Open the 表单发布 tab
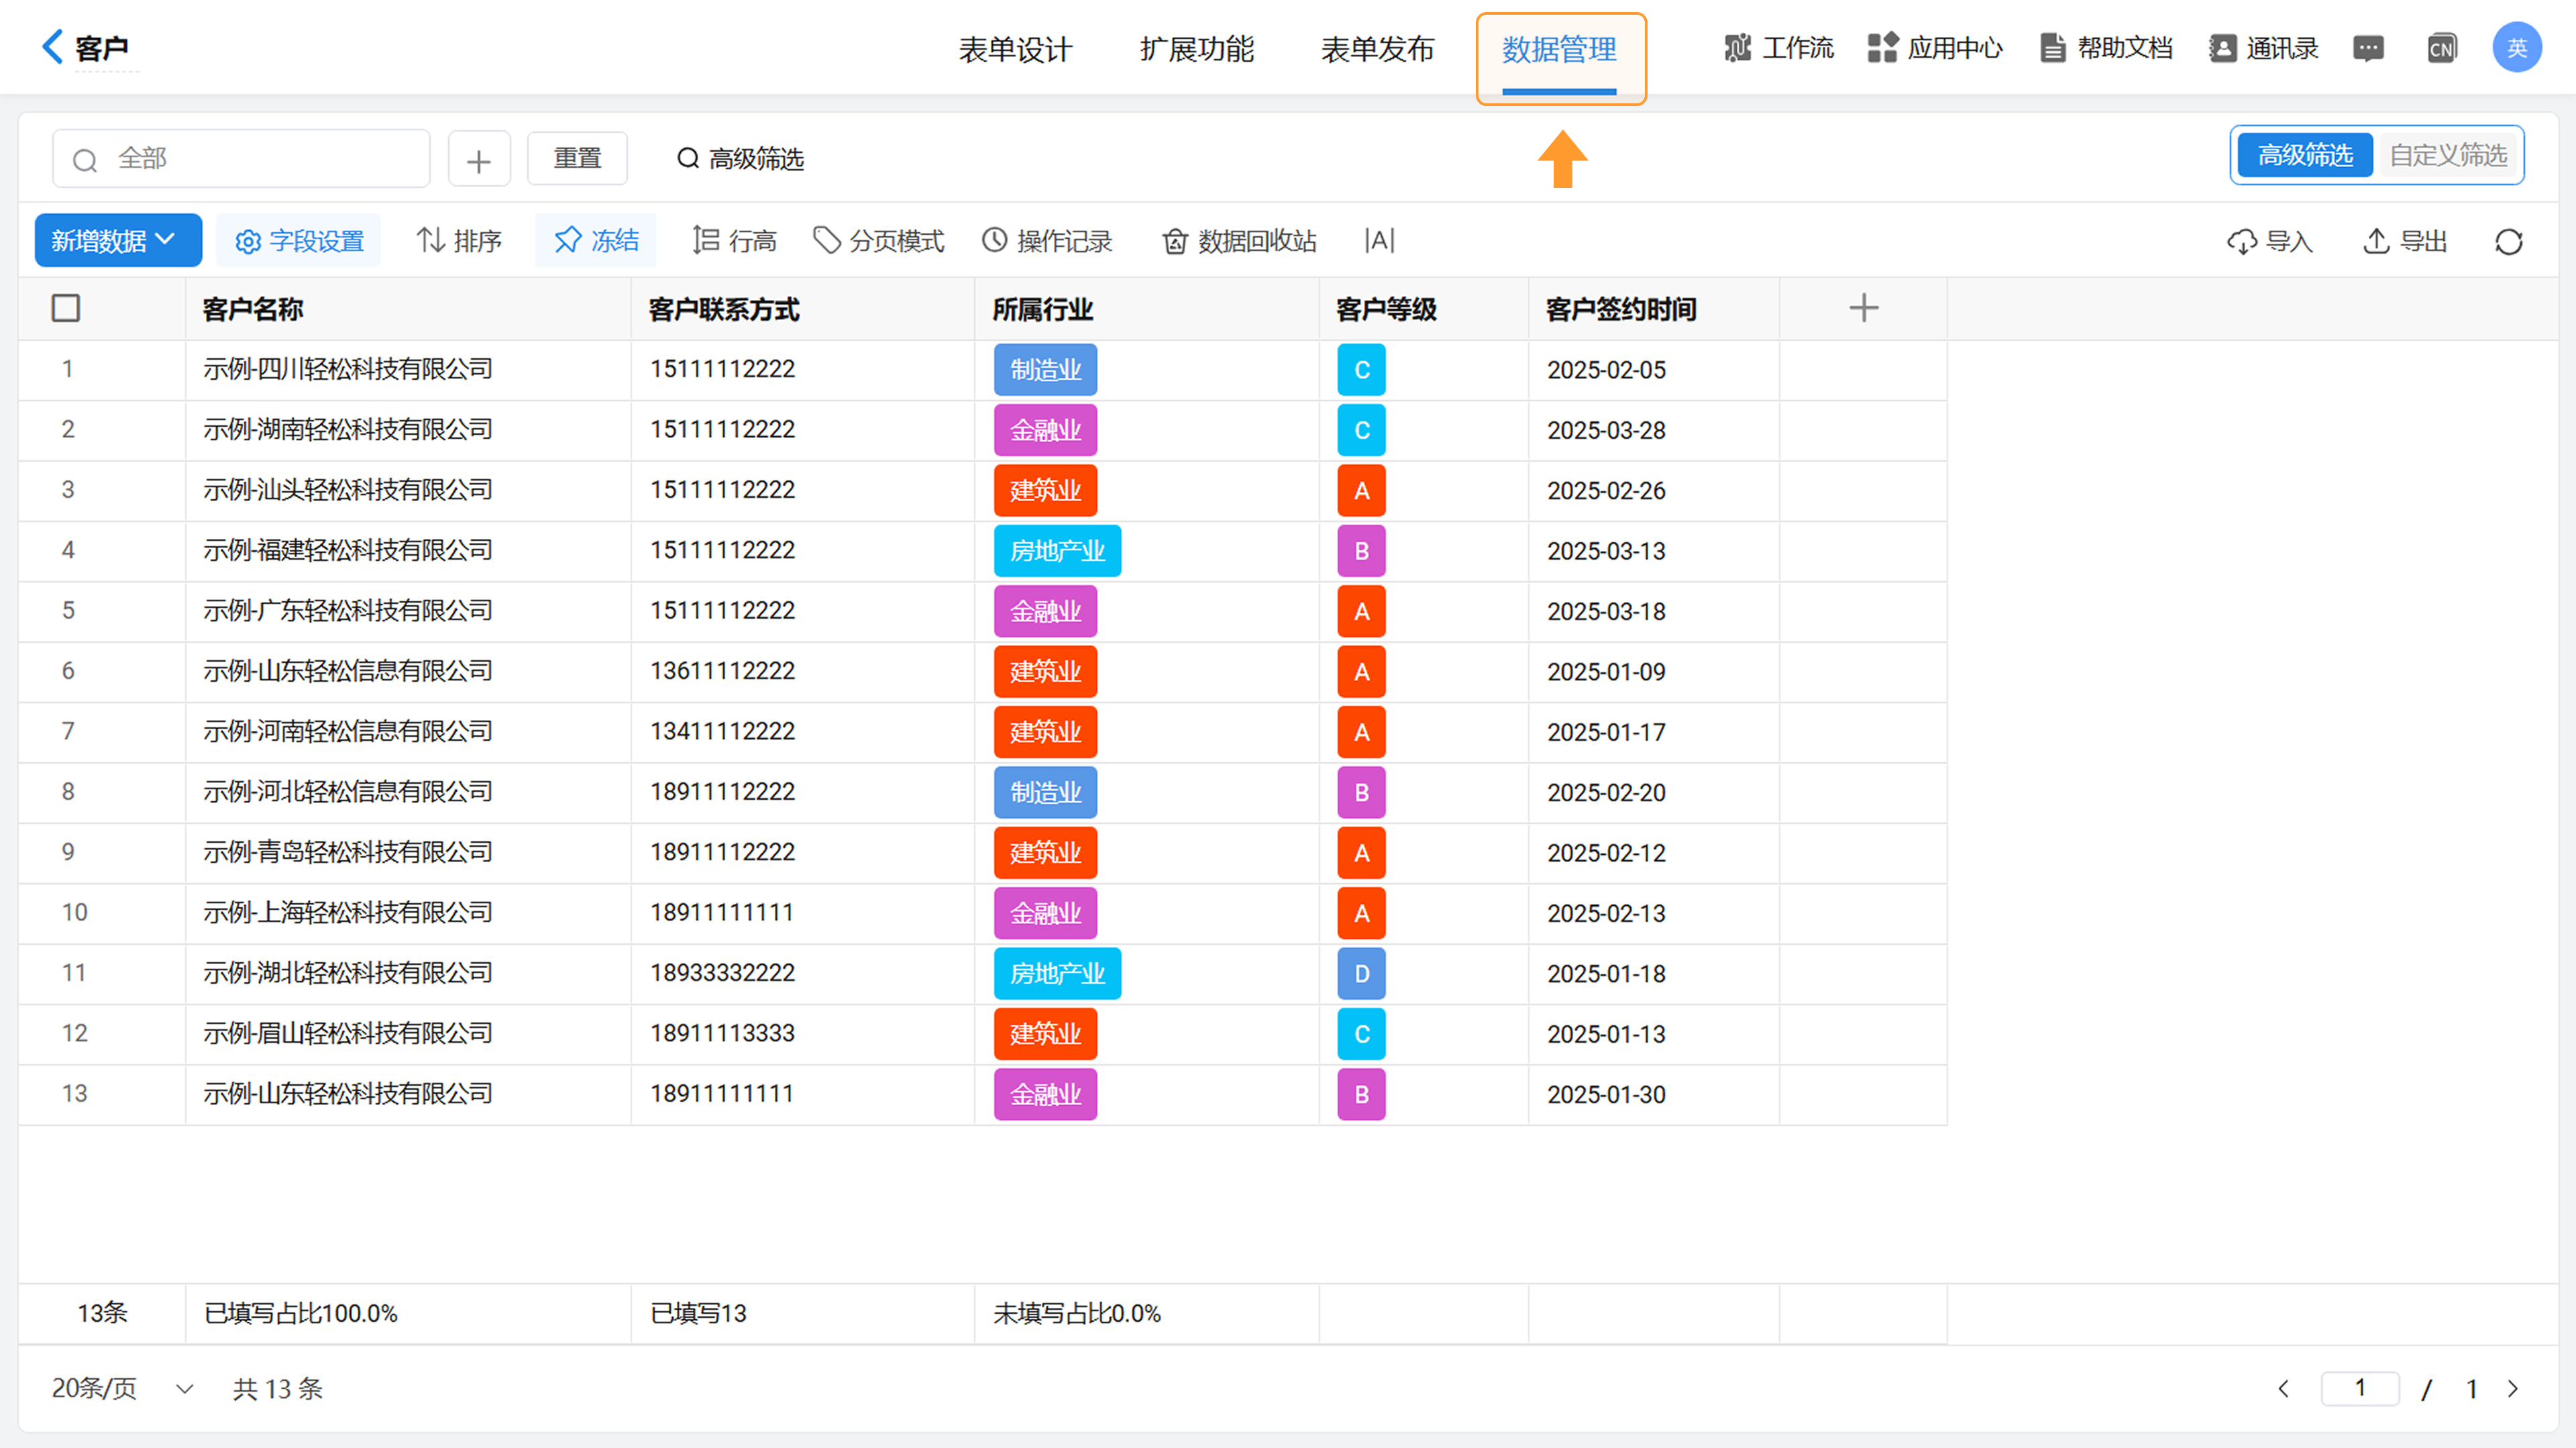This screenshot has height=1448, width=2576. pyautogui.click(x=1378, y=49)
